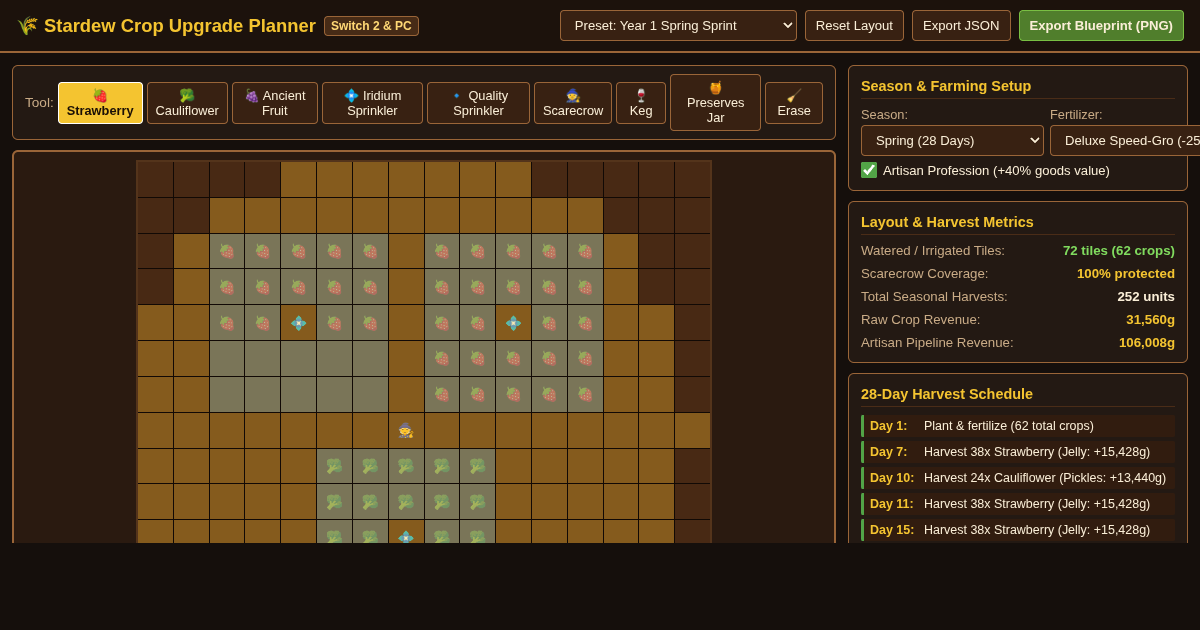The image size is (1200, 630).
Task: Select the Cauliflower planting tool
Action: pos(187,103)
